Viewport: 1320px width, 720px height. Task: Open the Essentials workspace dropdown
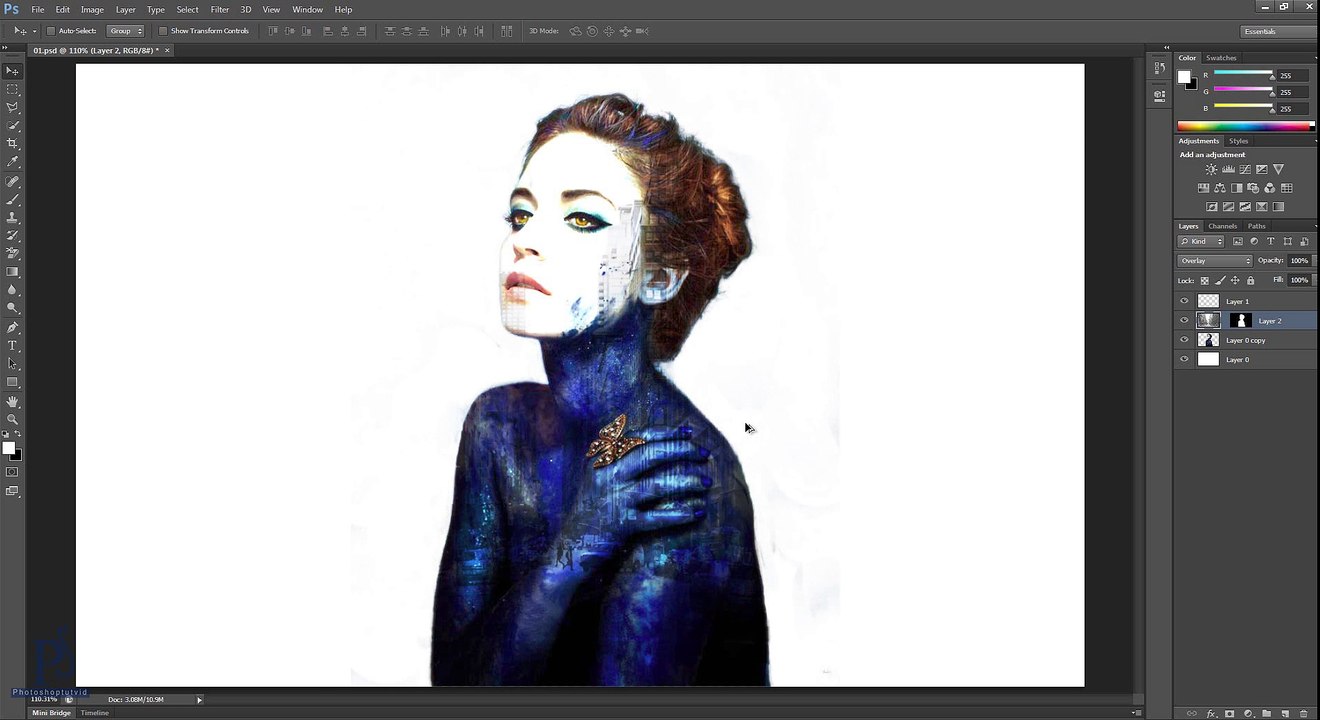1279,31
